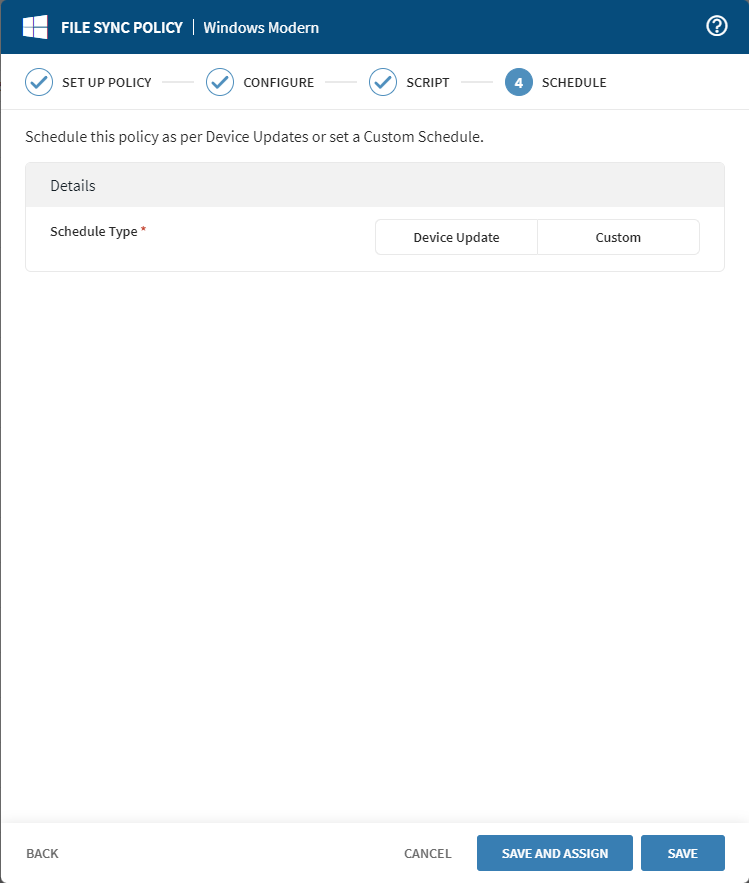The height and width of the screenshot is (883, 749).
Task: Click the BACK button
Action: [x=42, y=853]
